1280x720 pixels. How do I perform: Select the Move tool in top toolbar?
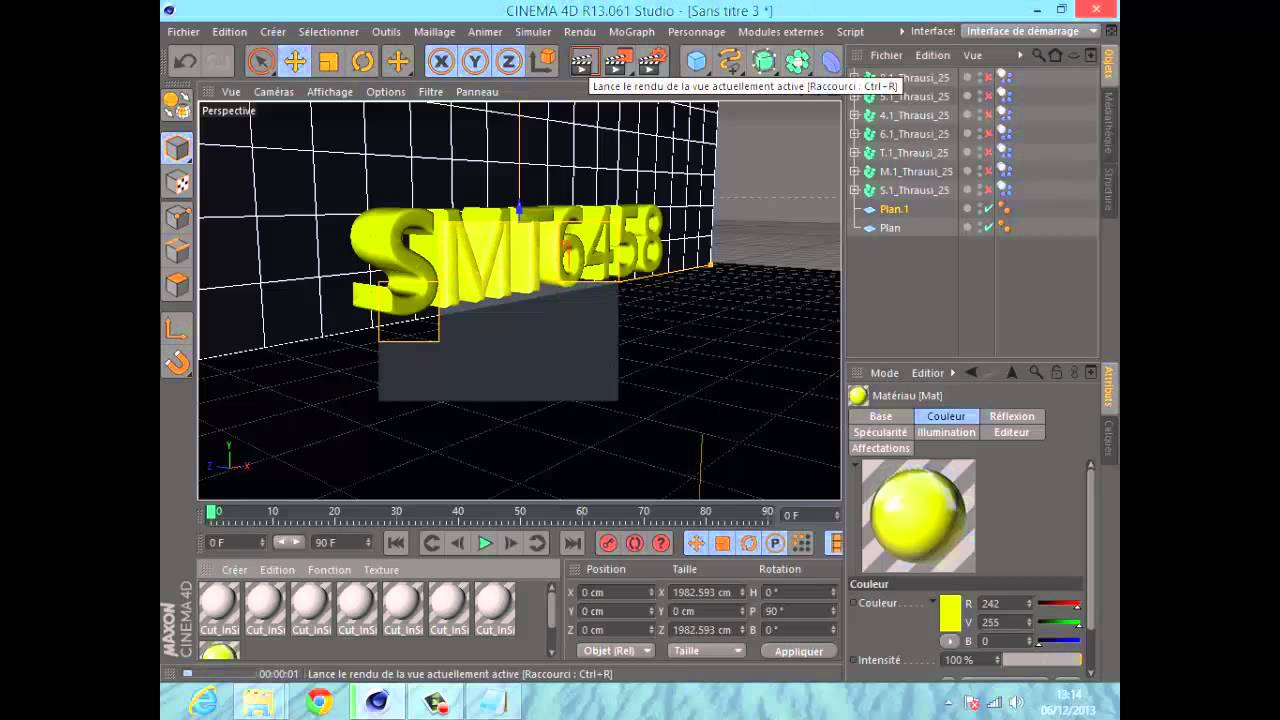(295, 62)
